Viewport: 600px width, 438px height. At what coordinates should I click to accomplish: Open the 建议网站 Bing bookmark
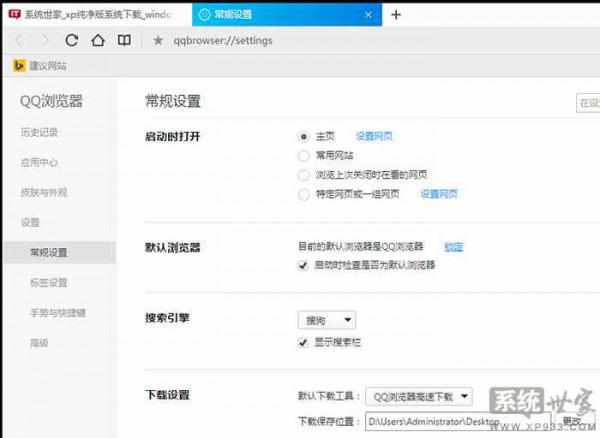tap(40, 66)
